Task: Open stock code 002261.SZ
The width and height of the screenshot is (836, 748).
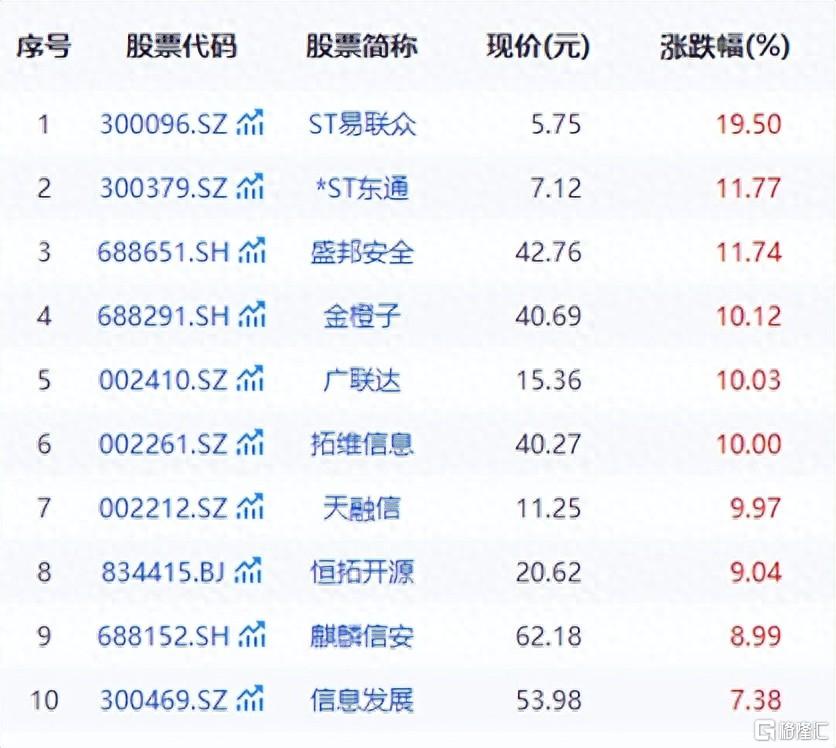Action: coord(163,444)
